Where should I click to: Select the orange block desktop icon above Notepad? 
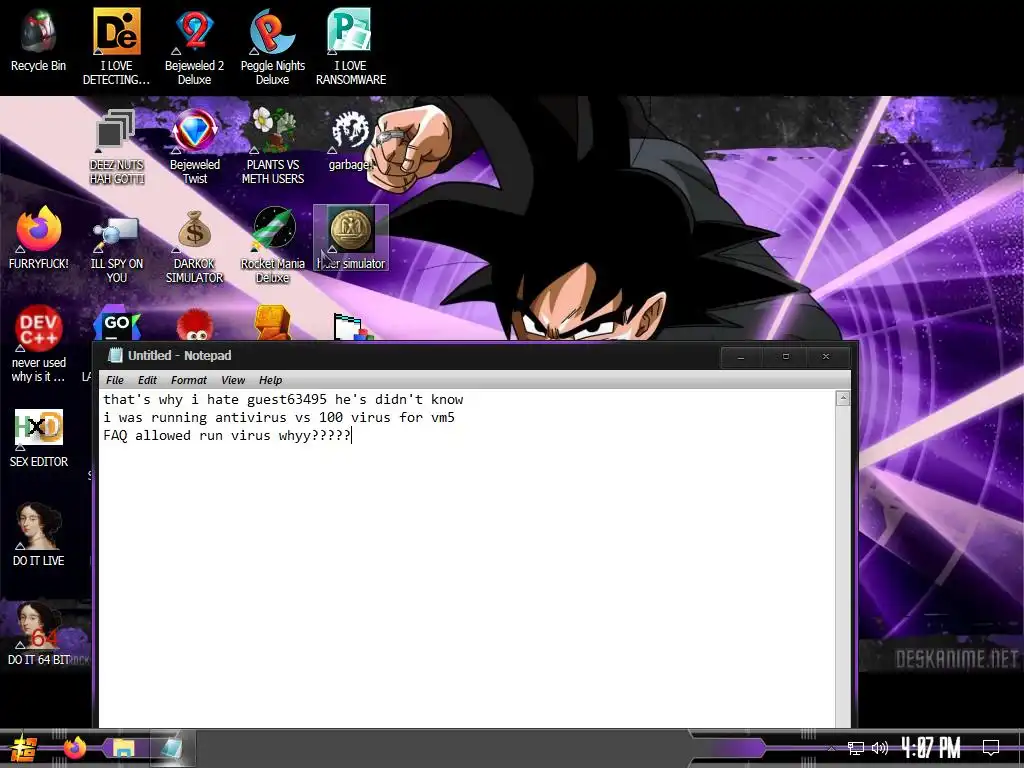tap(273, 322)
